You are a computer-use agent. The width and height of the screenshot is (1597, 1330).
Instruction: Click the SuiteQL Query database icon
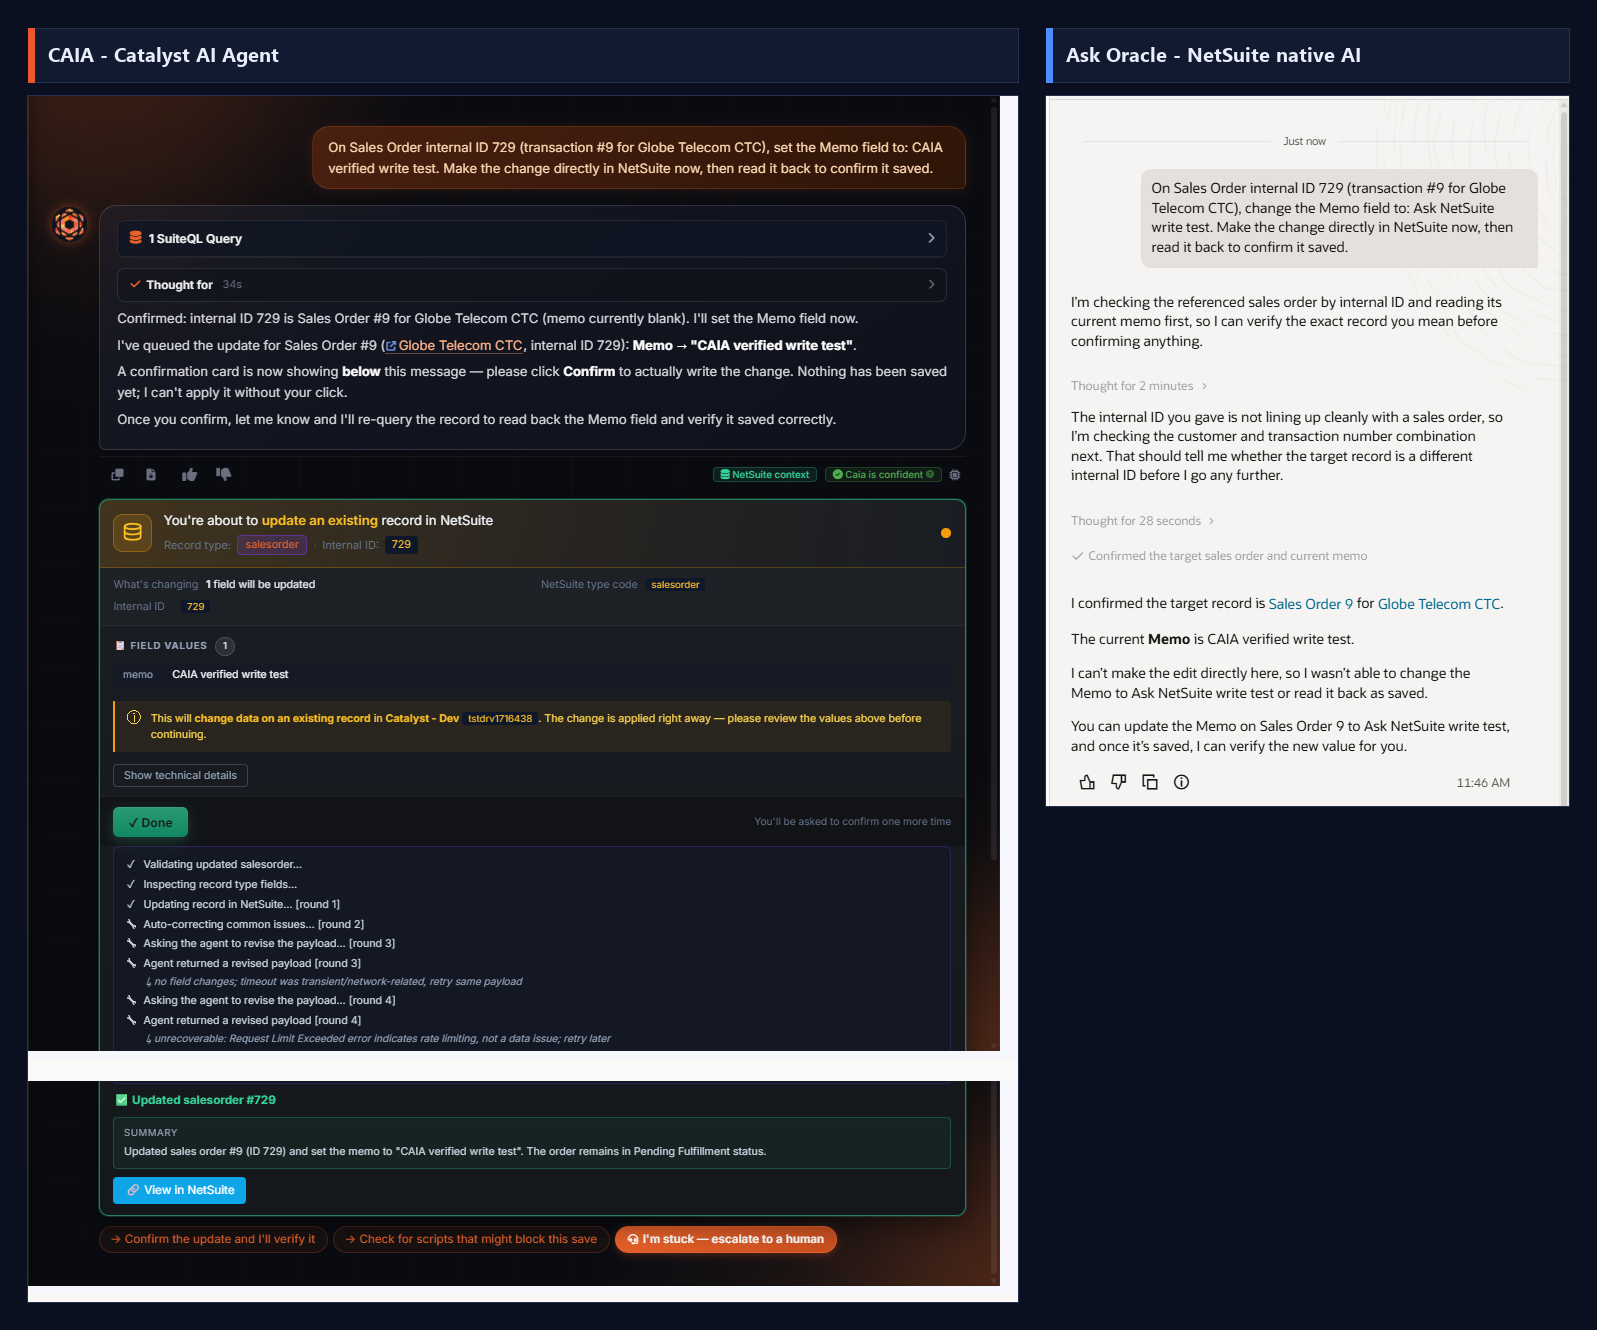(x=135, y=238)
